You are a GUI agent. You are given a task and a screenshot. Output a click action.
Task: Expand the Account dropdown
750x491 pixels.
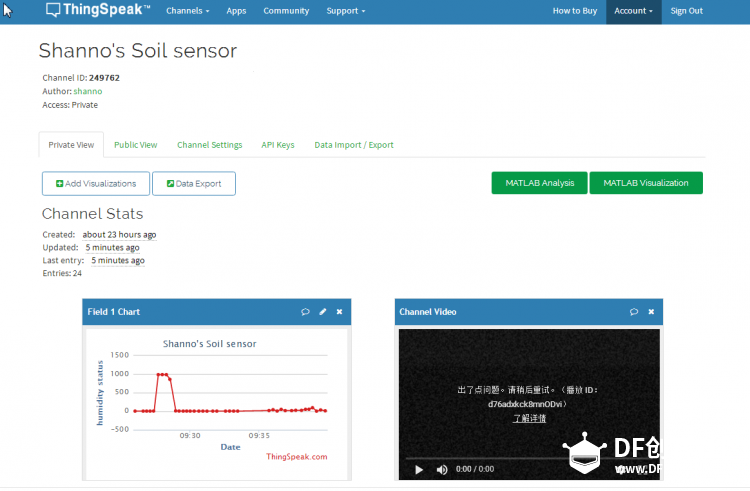point(633,11)
